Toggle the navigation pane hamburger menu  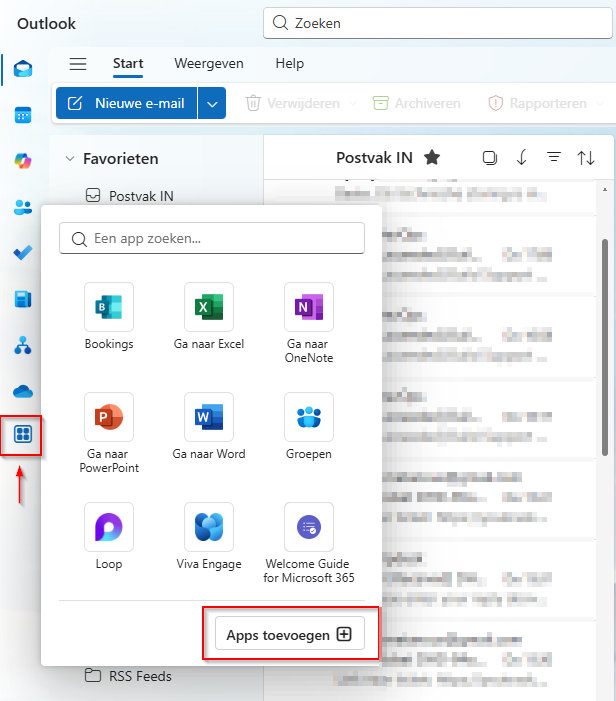point(78,64)
